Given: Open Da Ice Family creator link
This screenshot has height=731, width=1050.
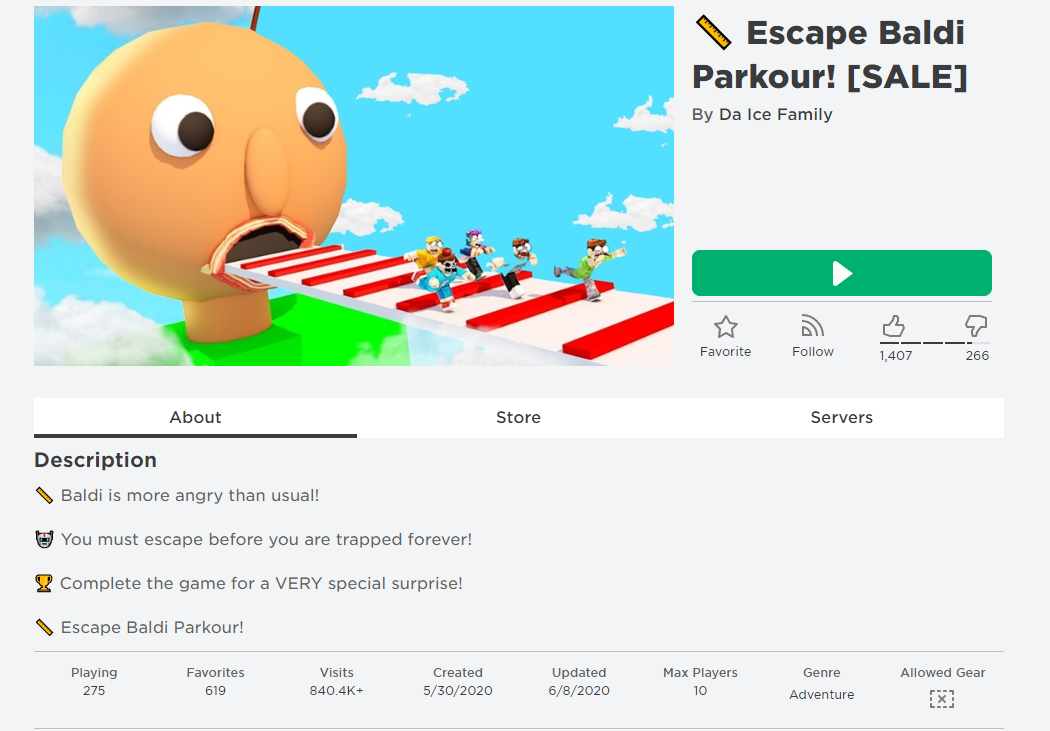Looking at the screenshot, I should pyautogui.click(x=775, y=114).
